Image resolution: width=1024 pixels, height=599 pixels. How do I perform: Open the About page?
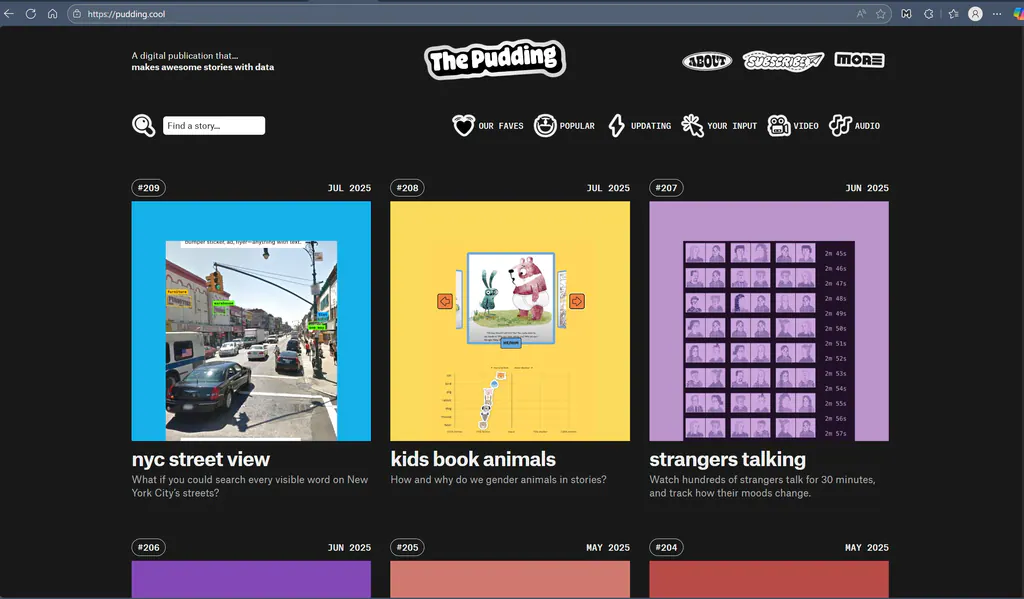[707, 61]
